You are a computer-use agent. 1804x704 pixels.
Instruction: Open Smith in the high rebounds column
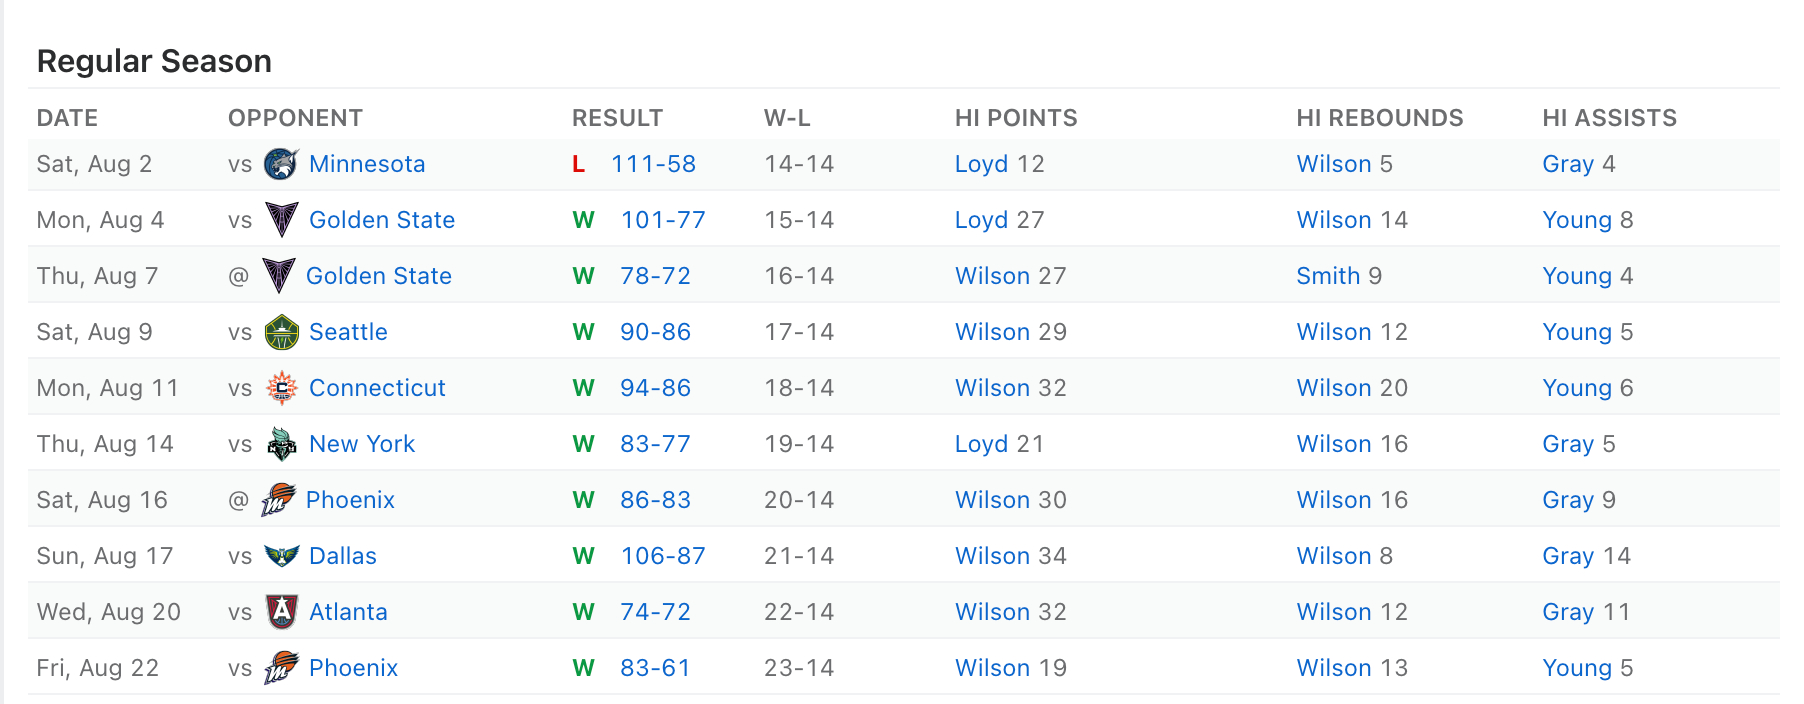[x=1328, y=276]
